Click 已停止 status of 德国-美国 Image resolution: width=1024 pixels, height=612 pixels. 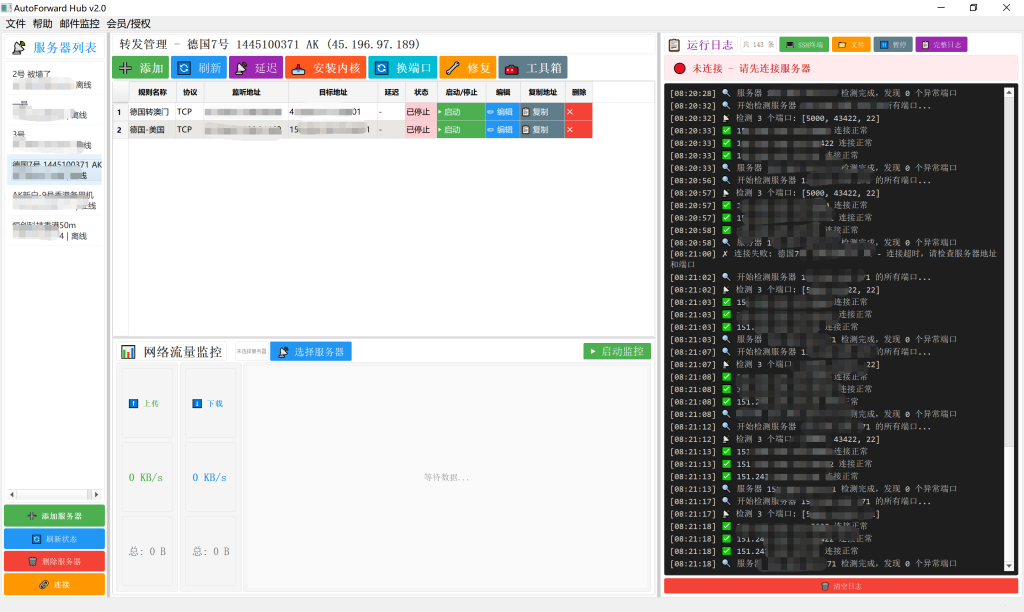(x=421, y=129)
